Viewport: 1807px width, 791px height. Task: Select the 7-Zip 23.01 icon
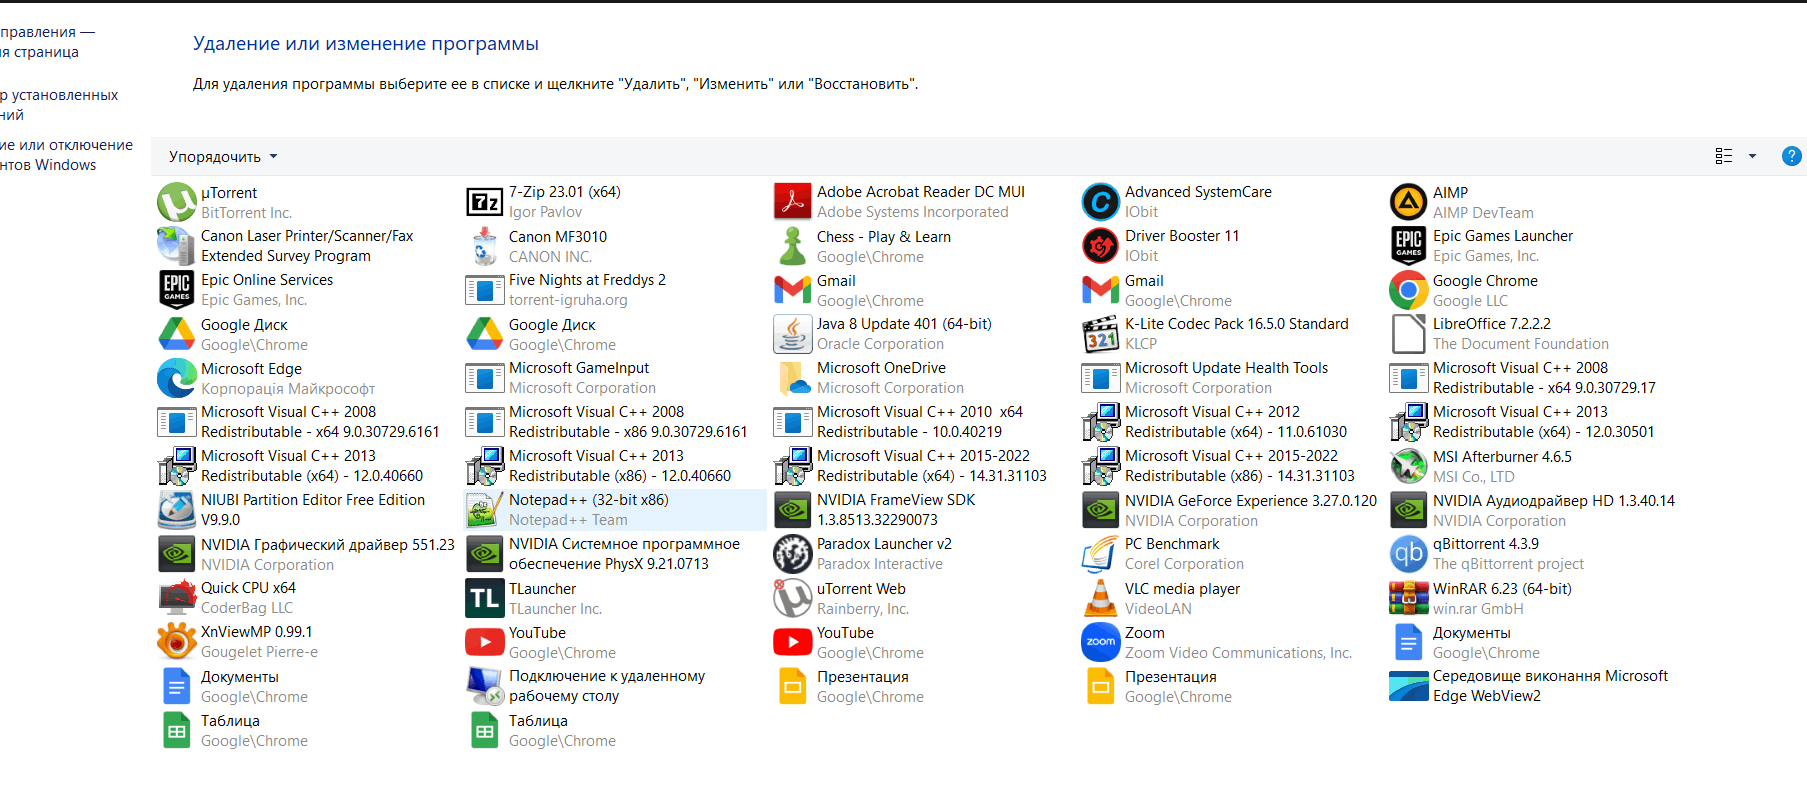tap(485, 202)
